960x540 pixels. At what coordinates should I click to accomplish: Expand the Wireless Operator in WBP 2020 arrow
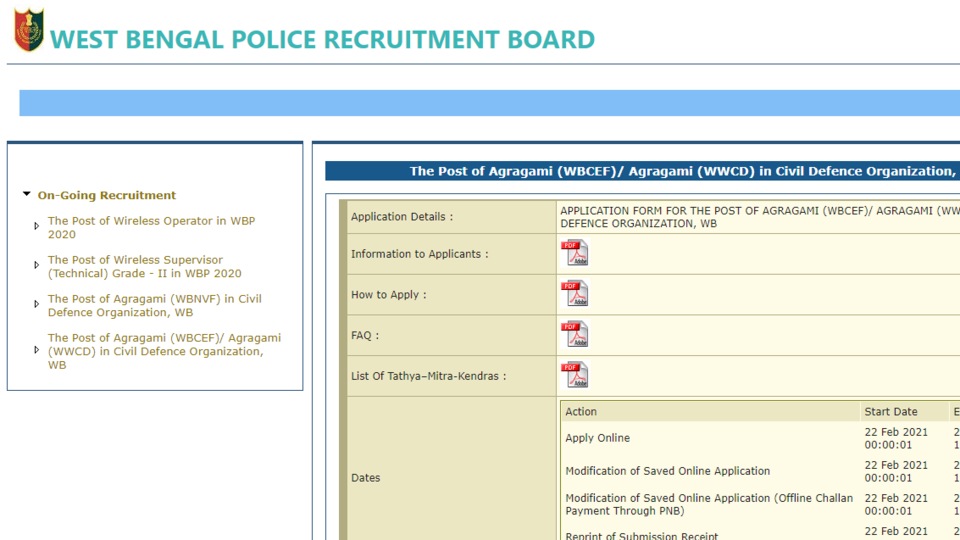[37, 226]
